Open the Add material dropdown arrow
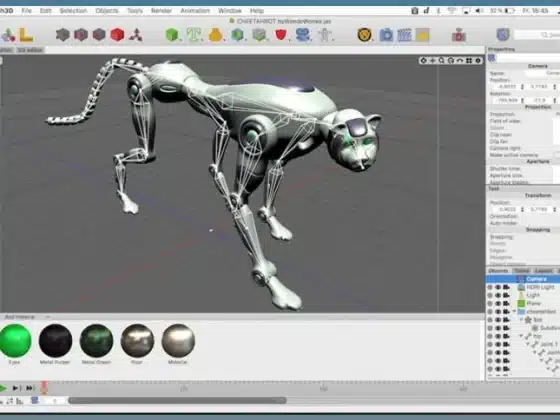This screenshot has height=420, width=560. coord(48,317)
